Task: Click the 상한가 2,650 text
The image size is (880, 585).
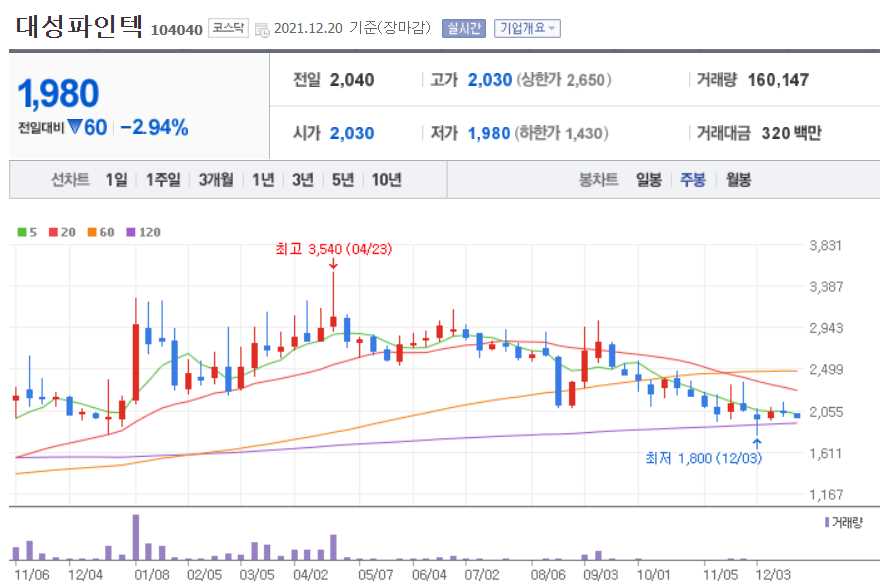Action: 563,80
